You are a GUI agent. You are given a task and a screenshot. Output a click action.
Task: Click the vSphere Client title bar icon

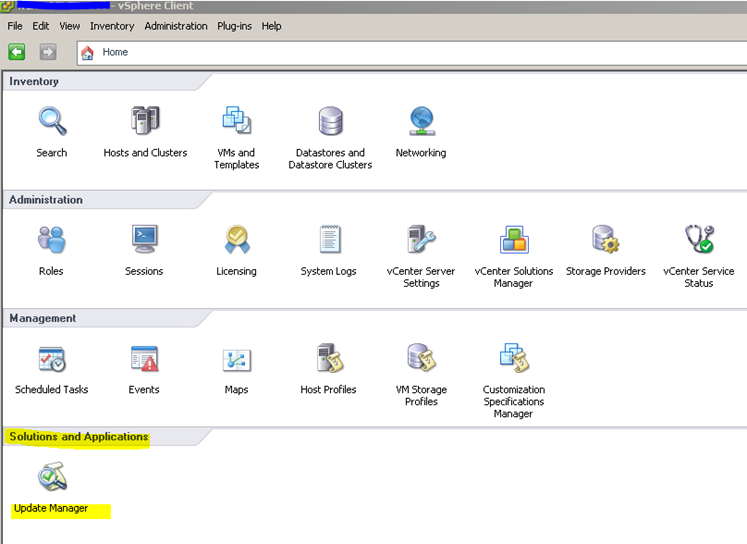coord(7,6)
